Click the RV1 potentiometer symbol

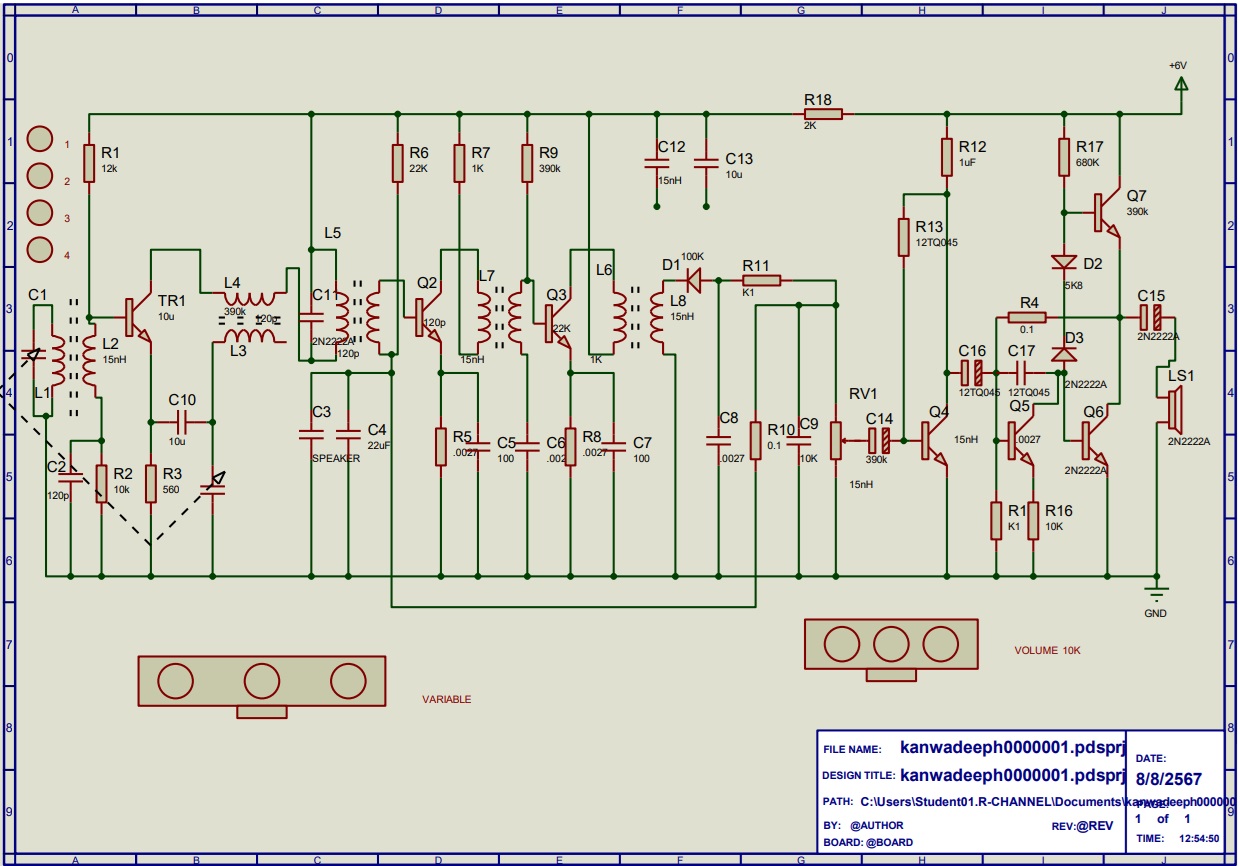point(836,438)
